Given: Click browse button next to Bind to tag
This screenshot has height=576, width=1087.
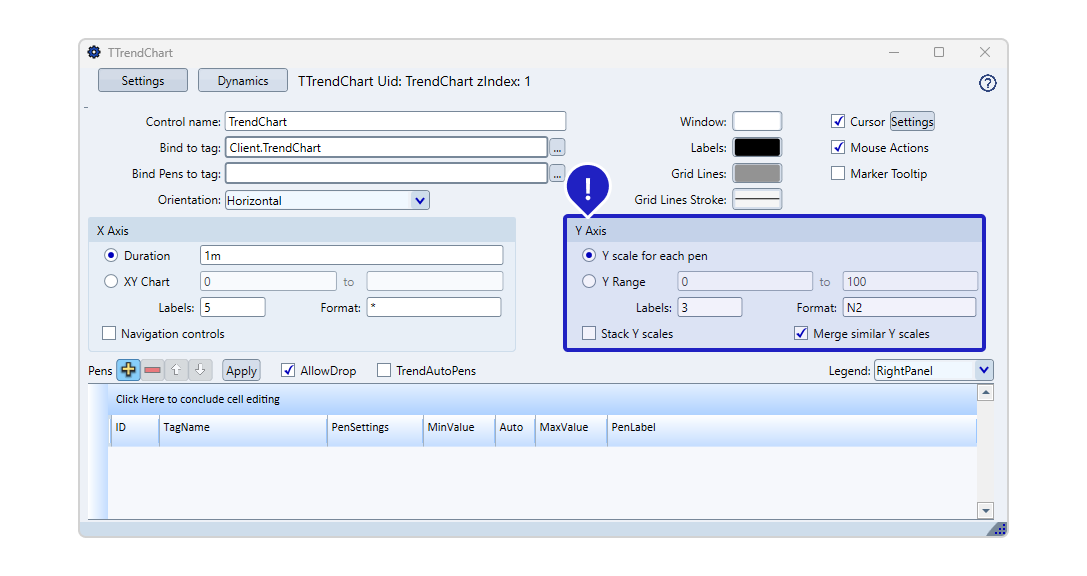Looking at the screenshot, I should pos(557,148).
